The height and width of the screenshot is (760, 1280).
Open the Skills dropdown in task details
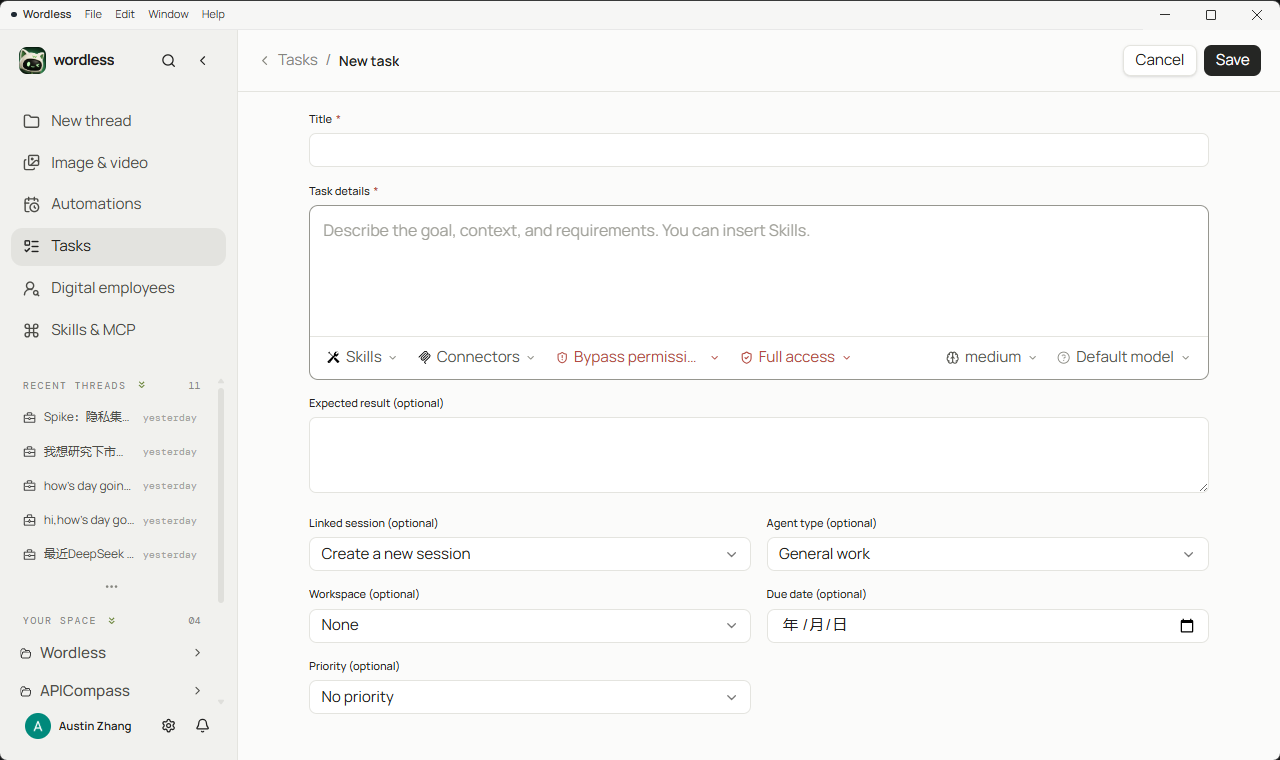pos(362,358)
